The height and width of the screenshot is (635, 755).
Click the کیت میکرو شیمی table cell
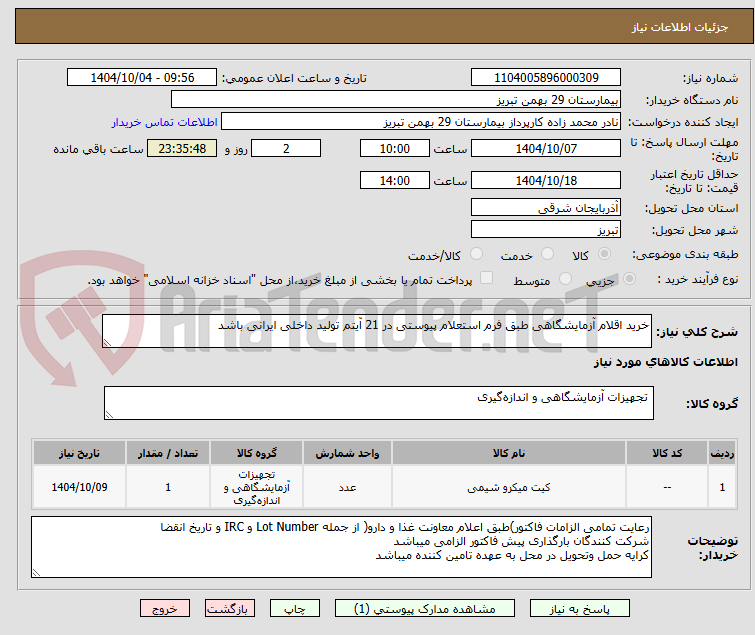(x=509, y=487)
